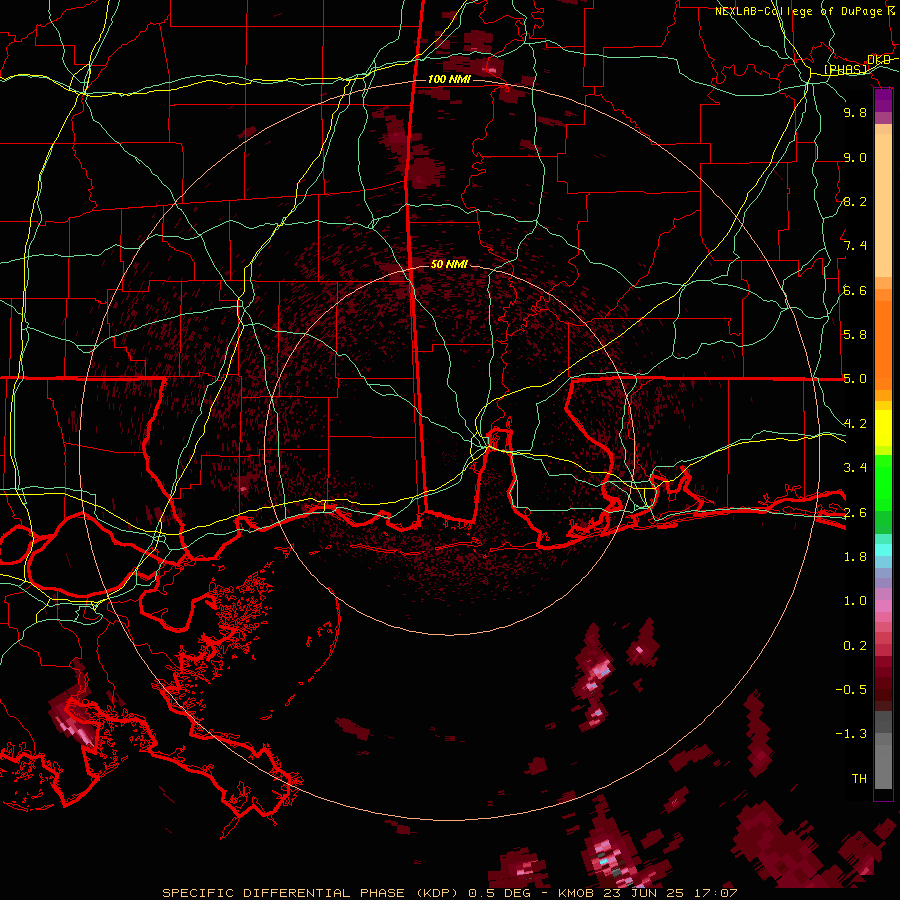Image resolution: width=900 pixels, height=900 pixels.
Task: Click the -1.3 color scale value
Action: (851, 734)
